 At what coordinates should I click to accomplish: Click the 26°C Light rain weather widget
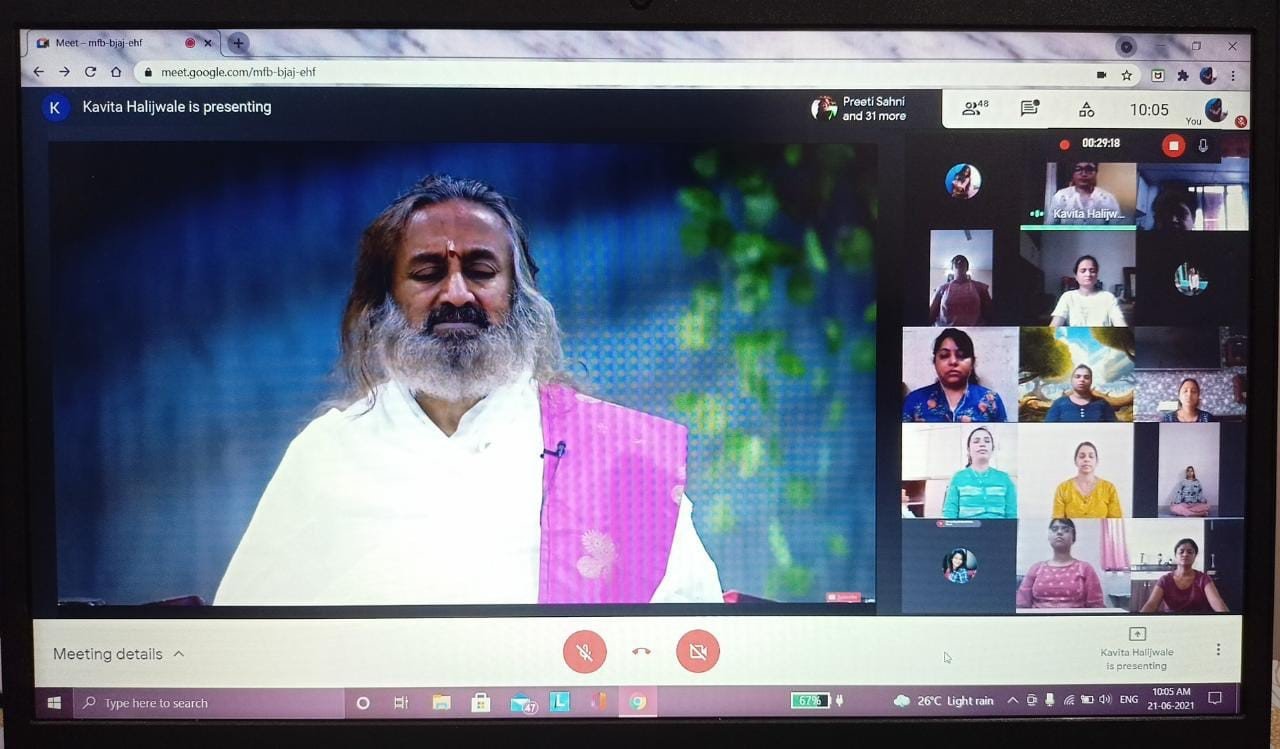tap(944, 701)
